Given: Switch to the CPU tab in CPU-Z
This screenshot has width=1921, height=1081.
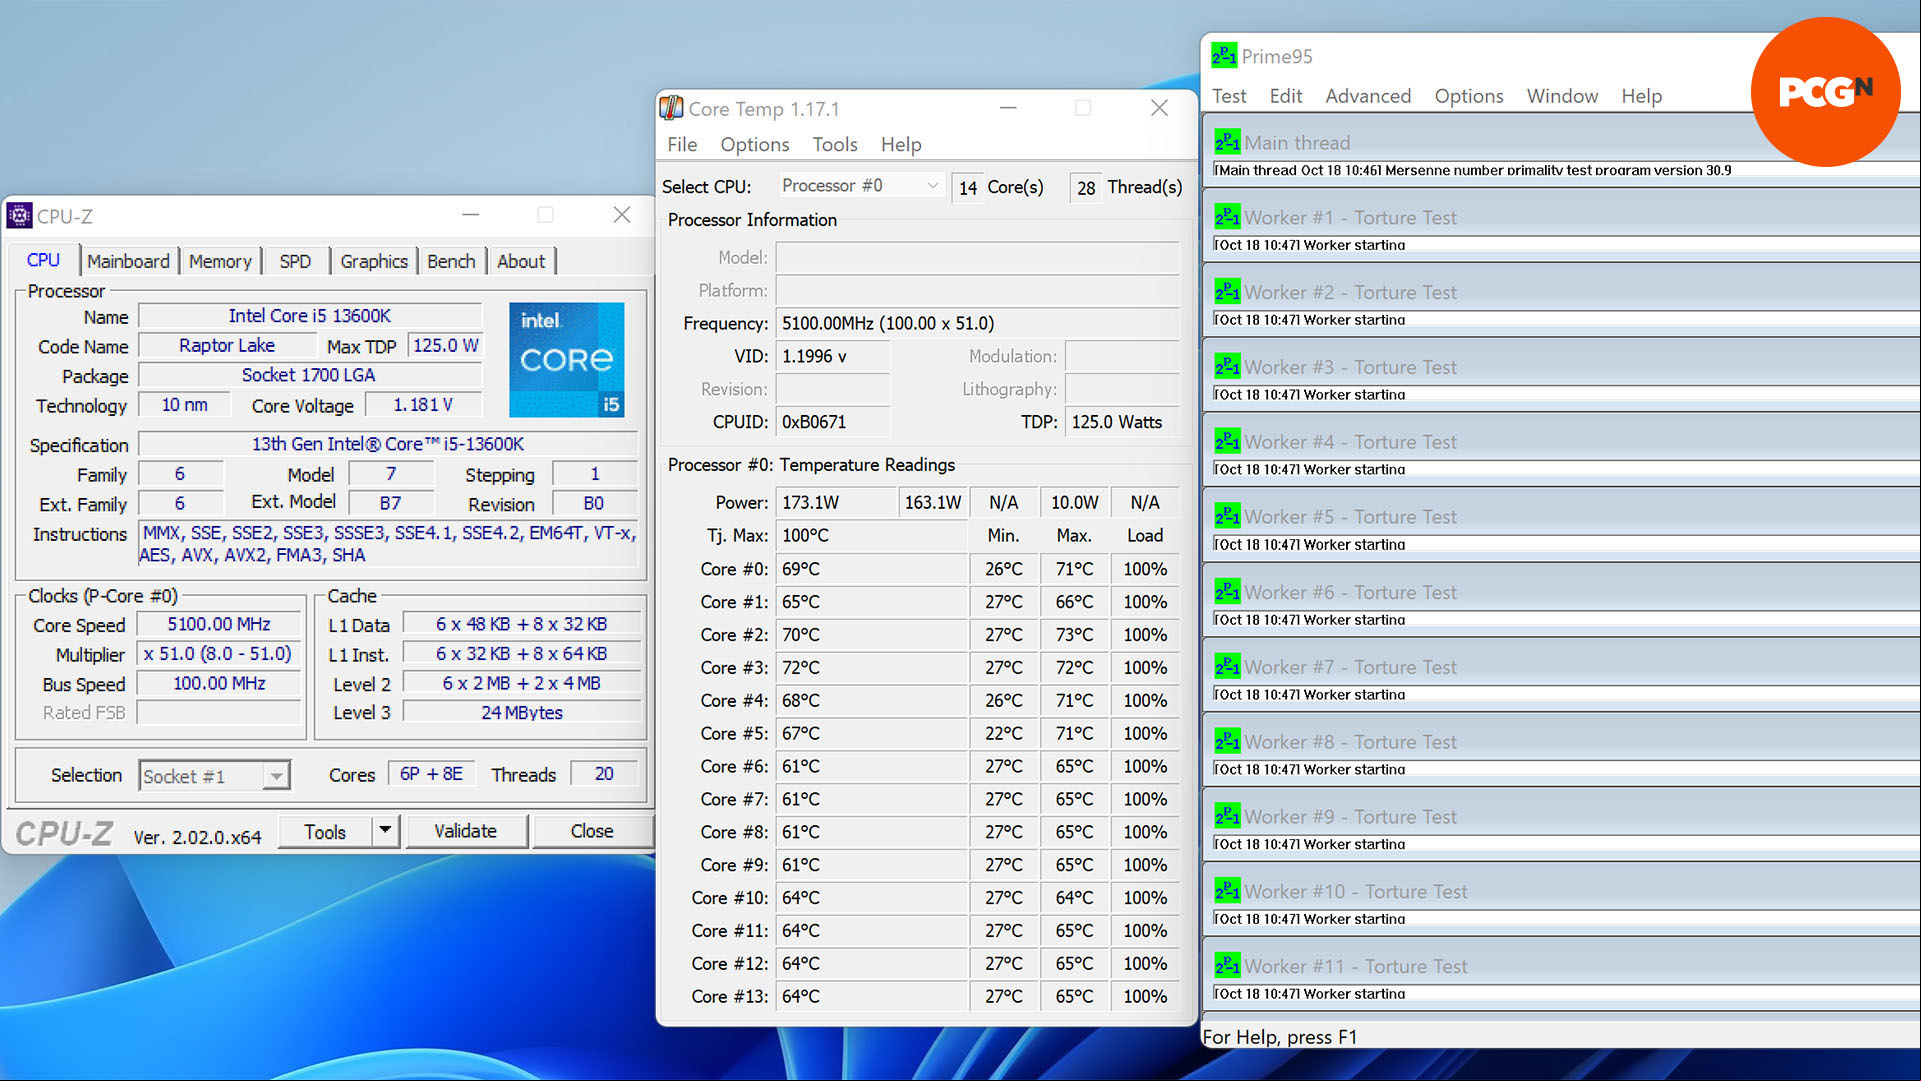Looking at the screenshot, I should coord(43,260).
